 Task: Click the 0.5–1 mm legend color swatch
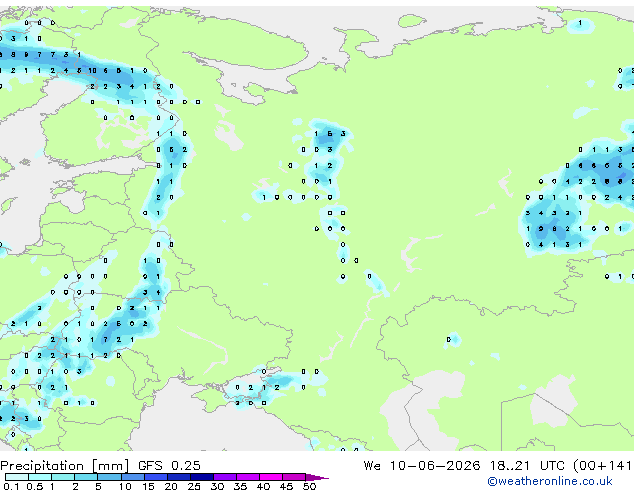pyautogui.click(x=40, y=477)
